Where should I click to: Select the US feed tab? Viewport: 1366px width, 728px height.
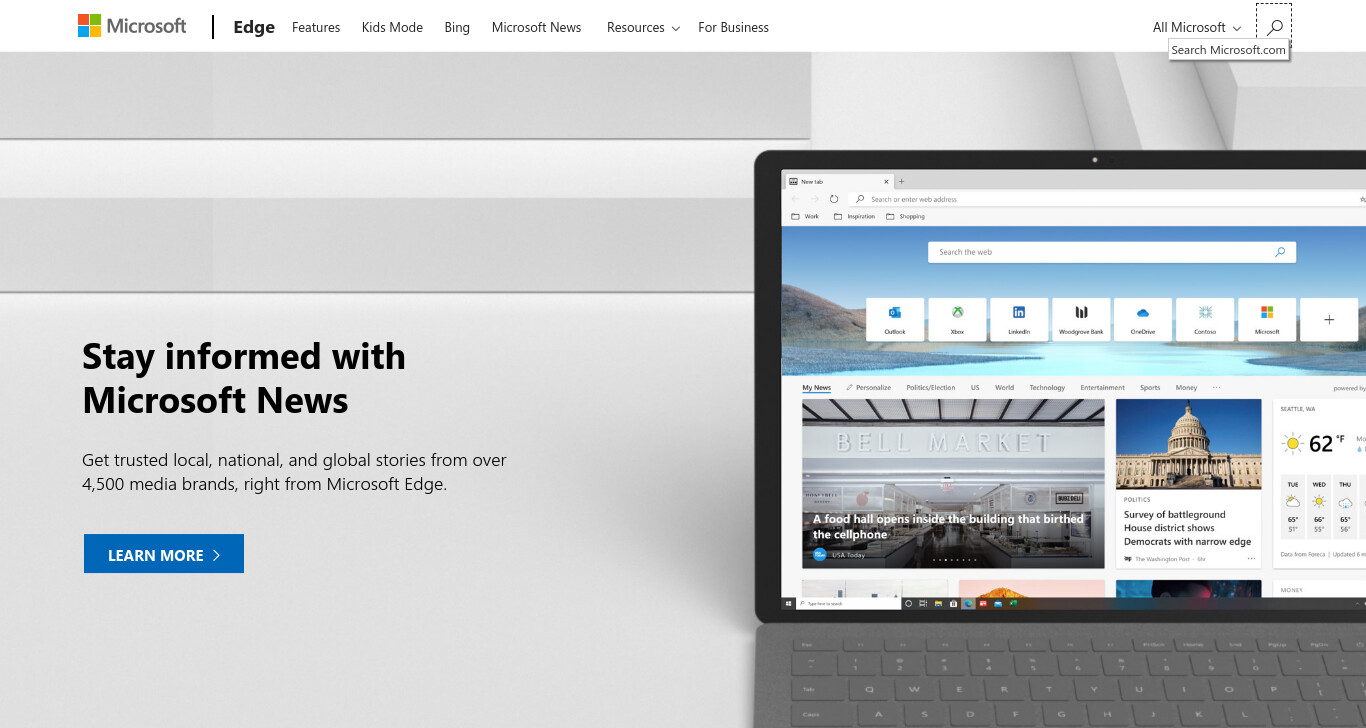(x=974, y=388)
